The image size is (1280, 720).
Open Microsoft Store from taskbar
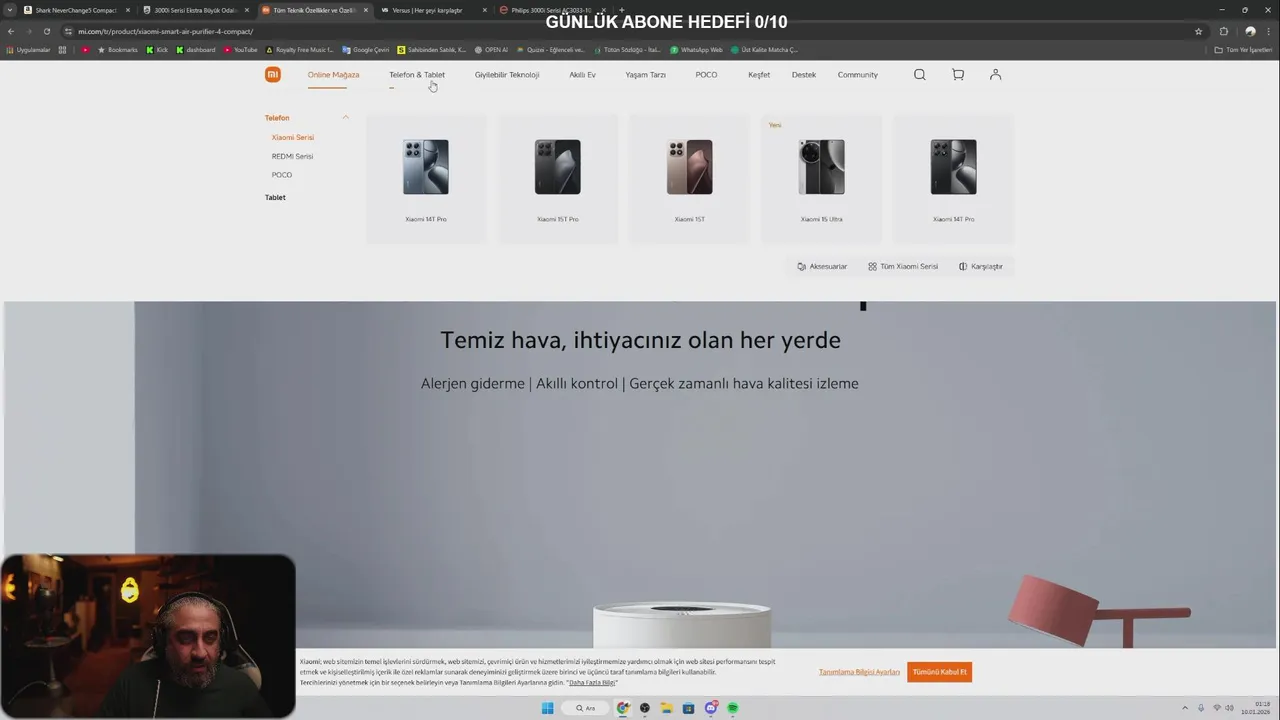tap(688, 708)
